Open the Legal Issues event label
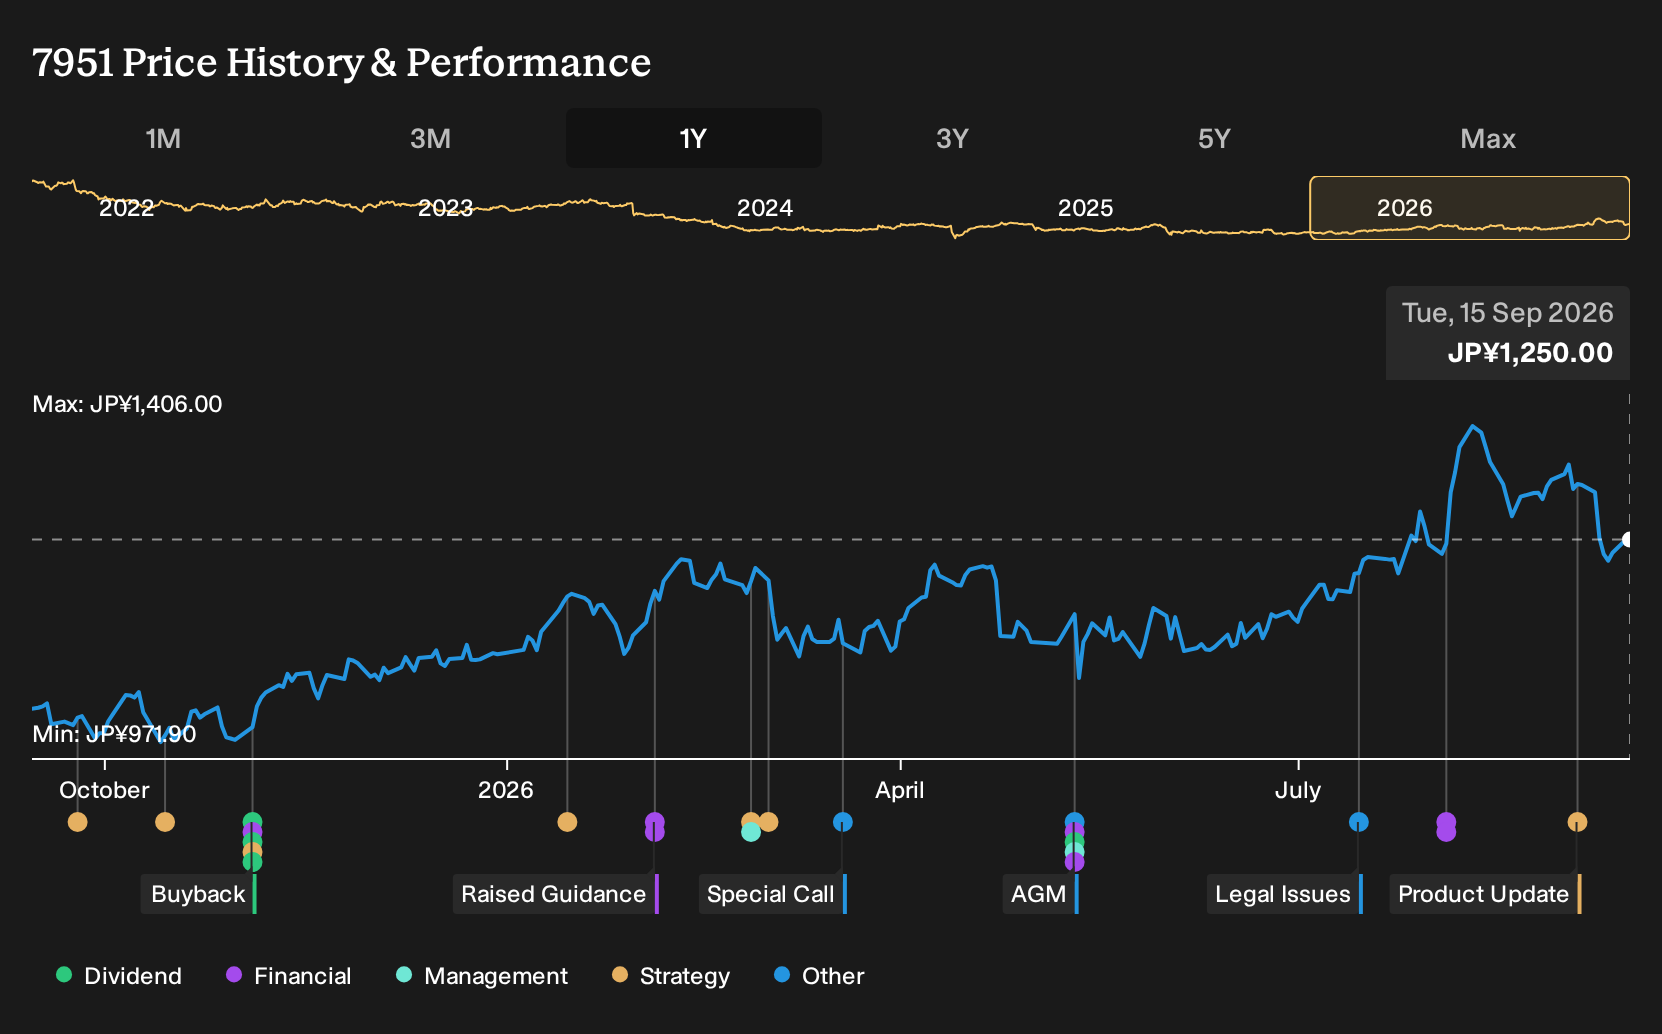The width and height of the screenshot is (1662, 1034). (1285, 894)
